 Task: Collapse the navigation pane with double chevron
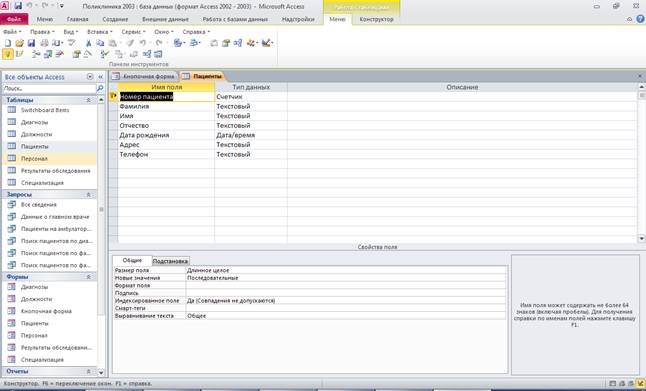pyautogui.click(x=100, y=77)
